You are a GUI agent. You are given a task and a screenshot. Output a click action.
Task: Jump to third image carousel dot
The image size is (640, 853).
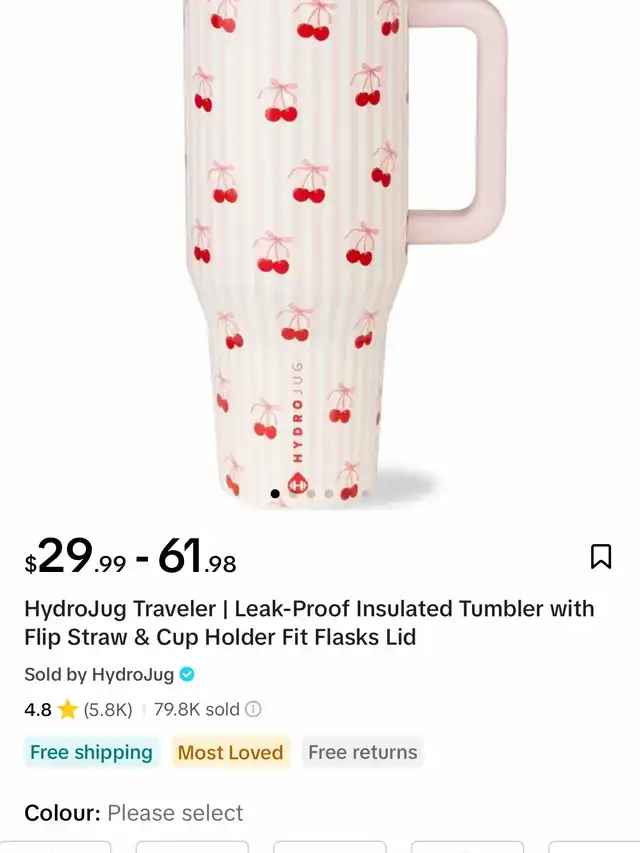tap(311, 493)
